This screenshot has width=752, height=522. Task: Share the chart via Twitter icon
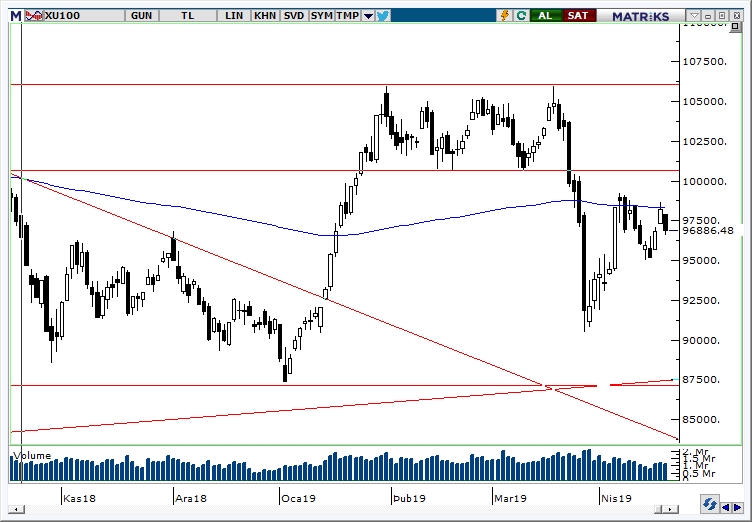(x=383, y=16)
